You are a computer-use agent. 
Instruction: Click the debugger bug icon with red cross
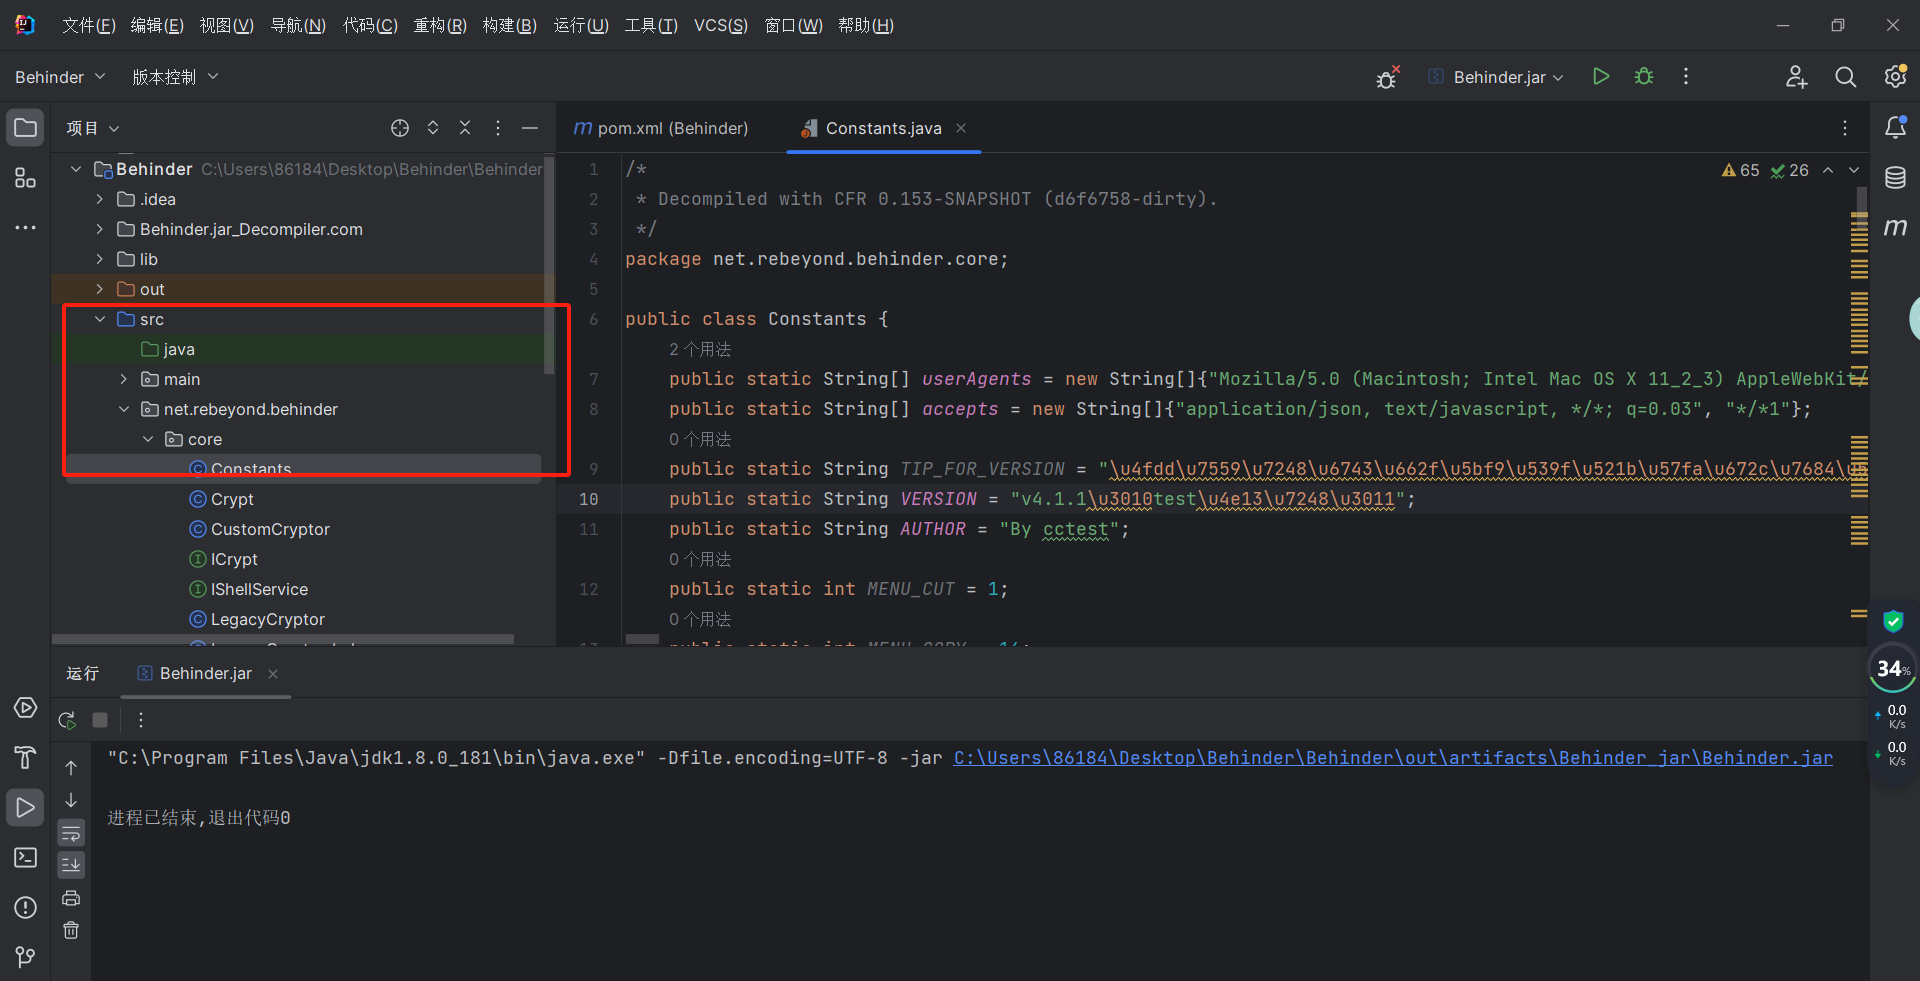click(x=1387, y=77)
